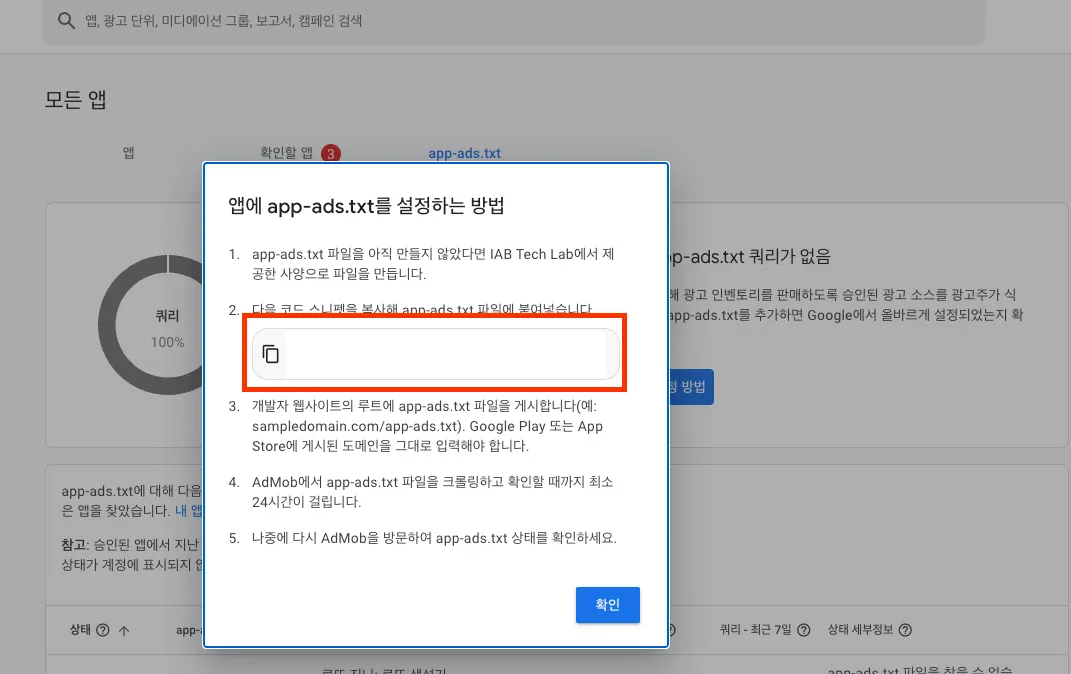The width and height of the screenshot is (1071, 674).
Task: Click the code snippet text box
Action: (436, 354)
